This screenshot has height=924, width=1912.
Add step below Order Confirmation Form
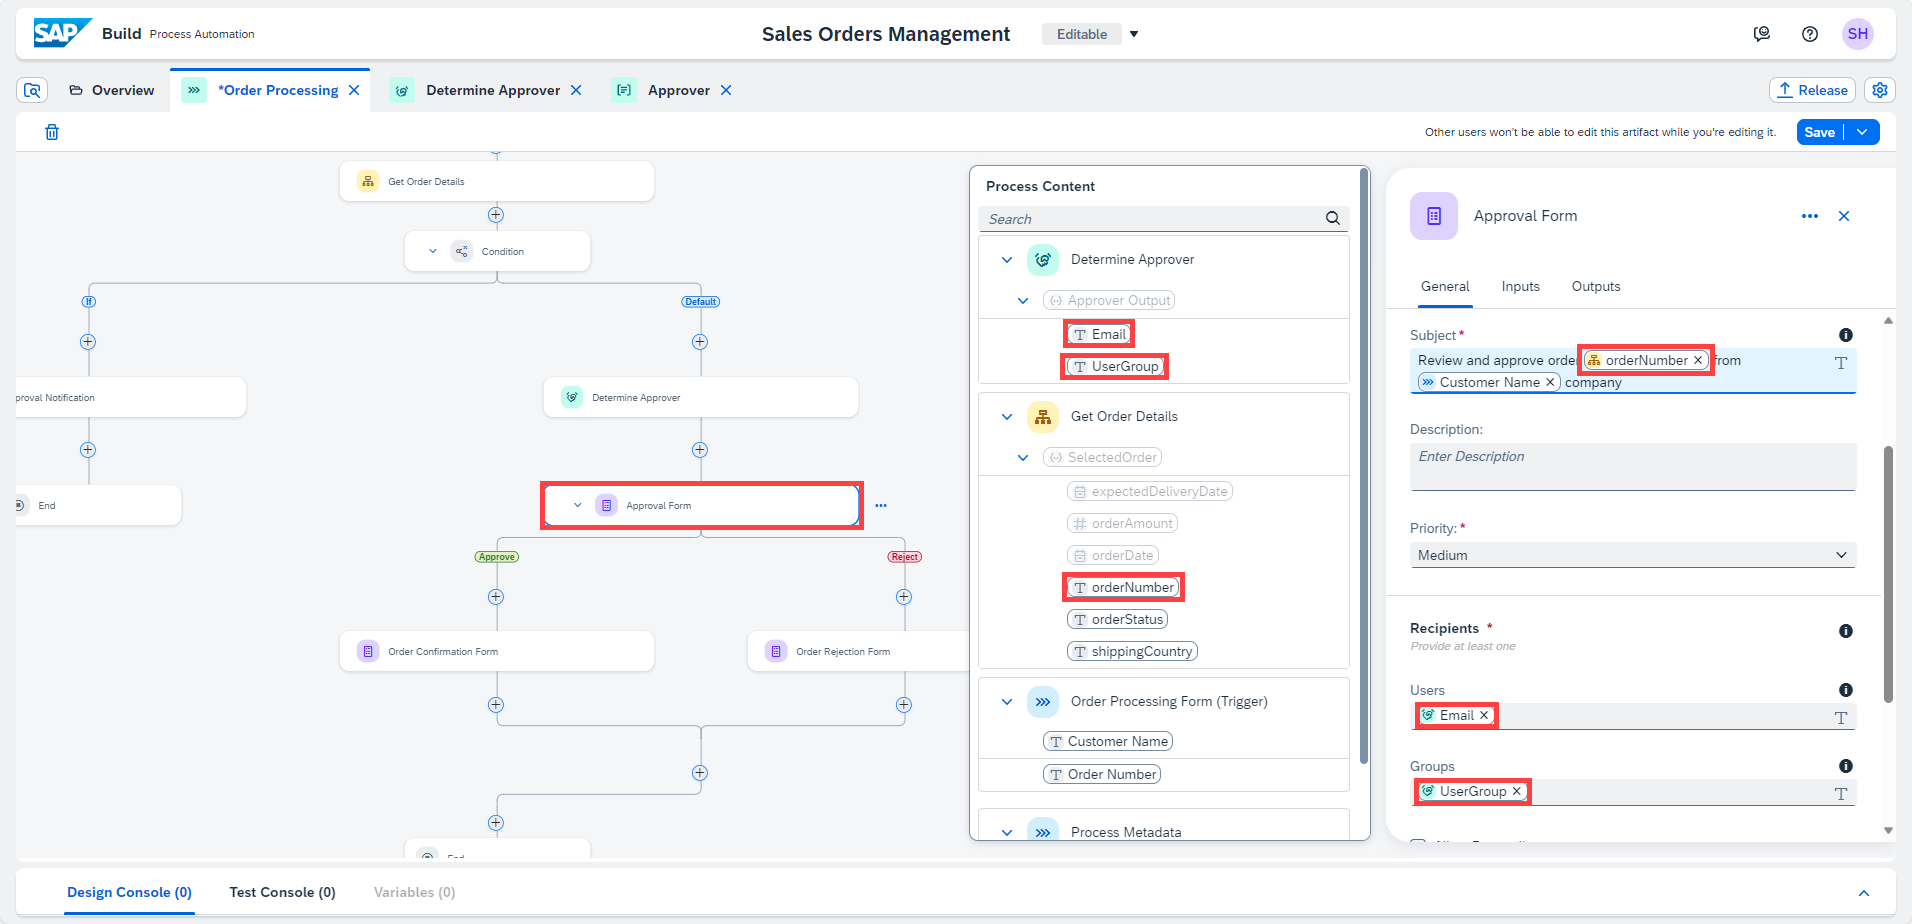click(496, 705)
